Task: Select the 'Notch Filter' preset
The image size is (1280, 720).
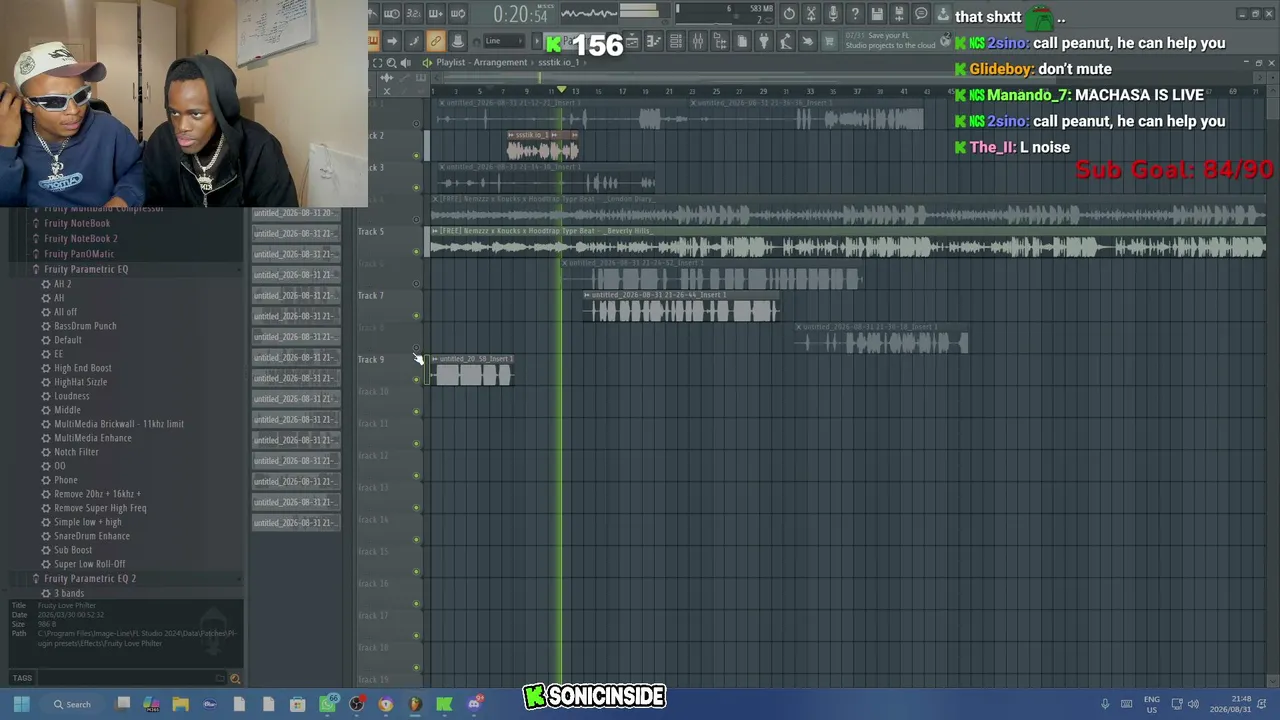Action: coord(76,452)
